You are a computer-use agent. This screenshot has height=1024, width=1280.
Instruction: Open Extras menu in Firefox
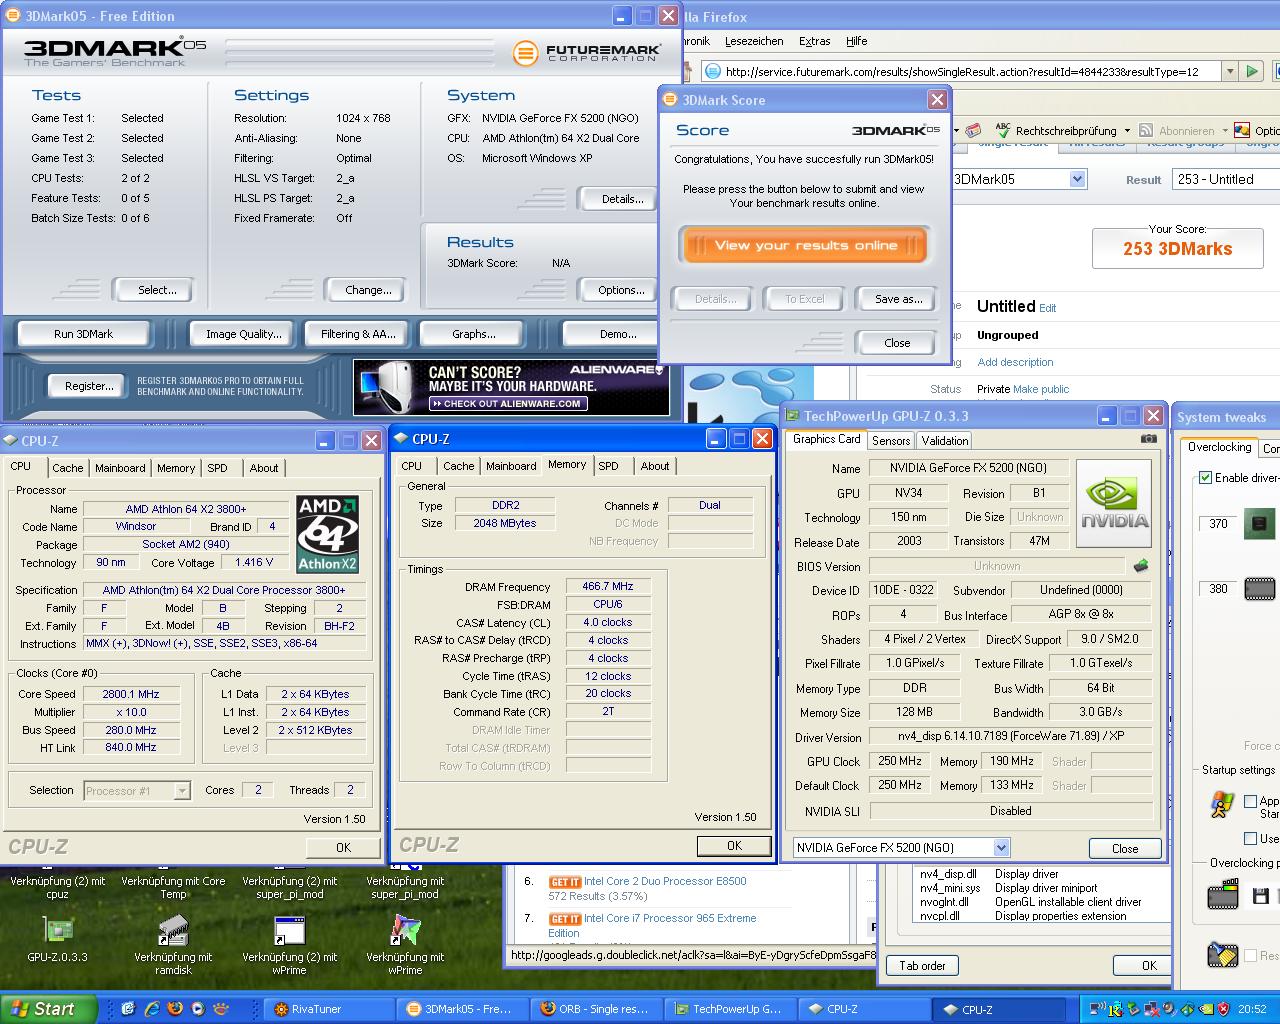pos(815,41)
